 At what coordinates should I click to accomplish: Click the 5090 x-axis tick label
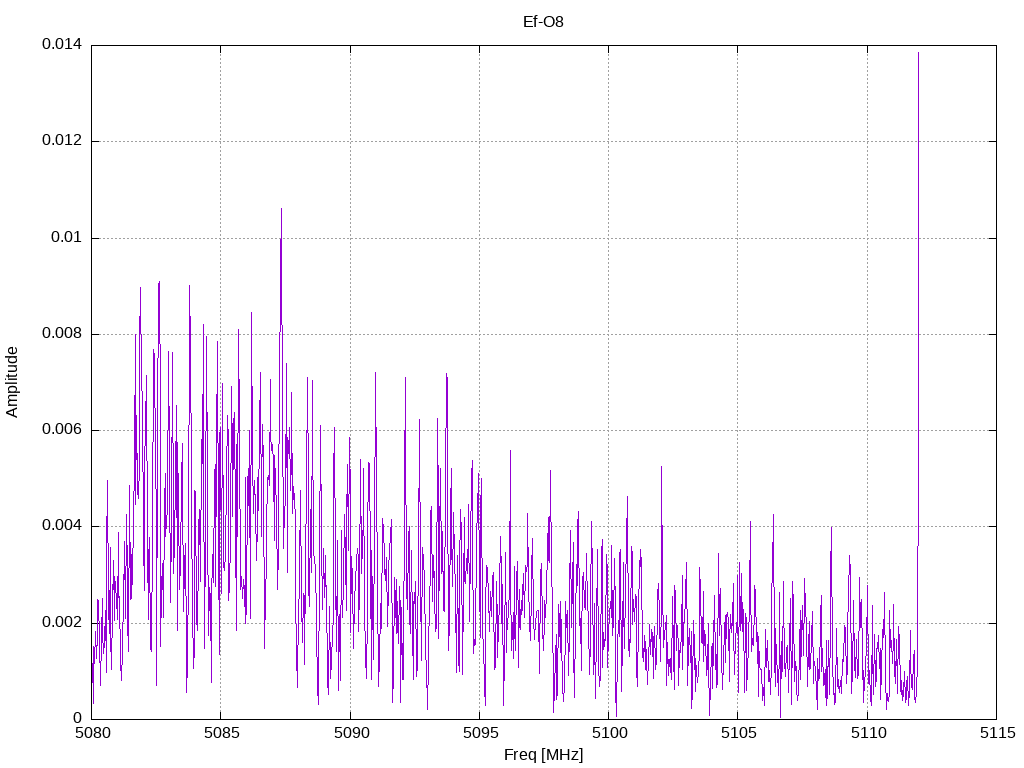351,733
